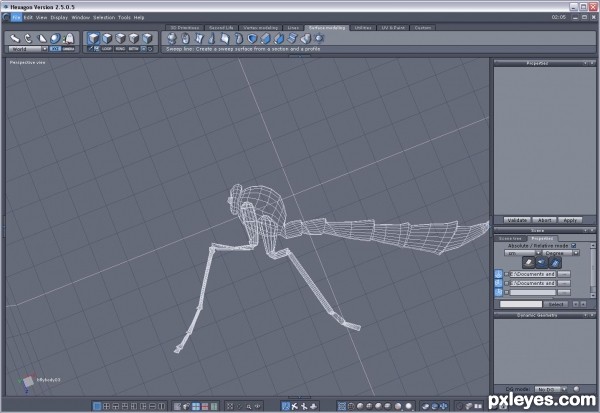Click the first blue import icon beside file path

coord(498,274)
